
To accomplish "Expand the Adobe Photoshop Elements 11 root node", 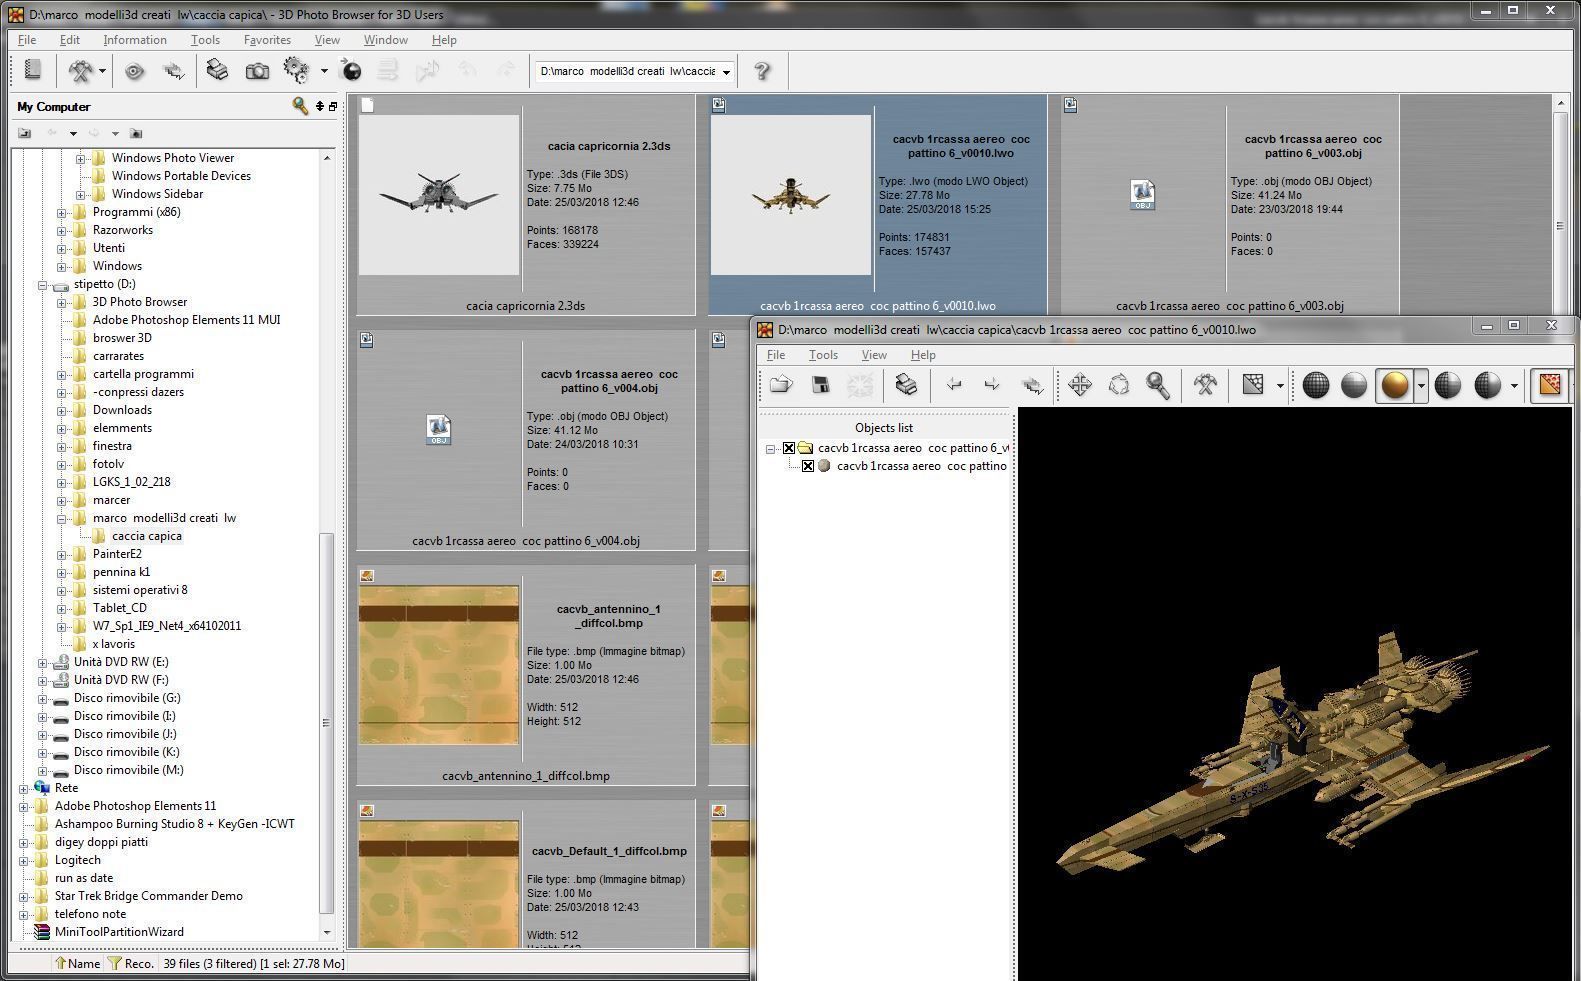I will 24,807.
